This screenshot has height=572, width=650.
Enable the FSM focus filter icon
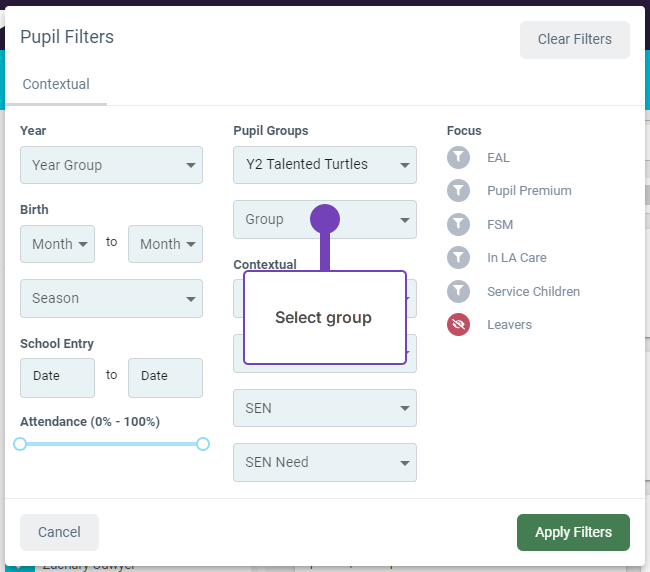(458, 225)
